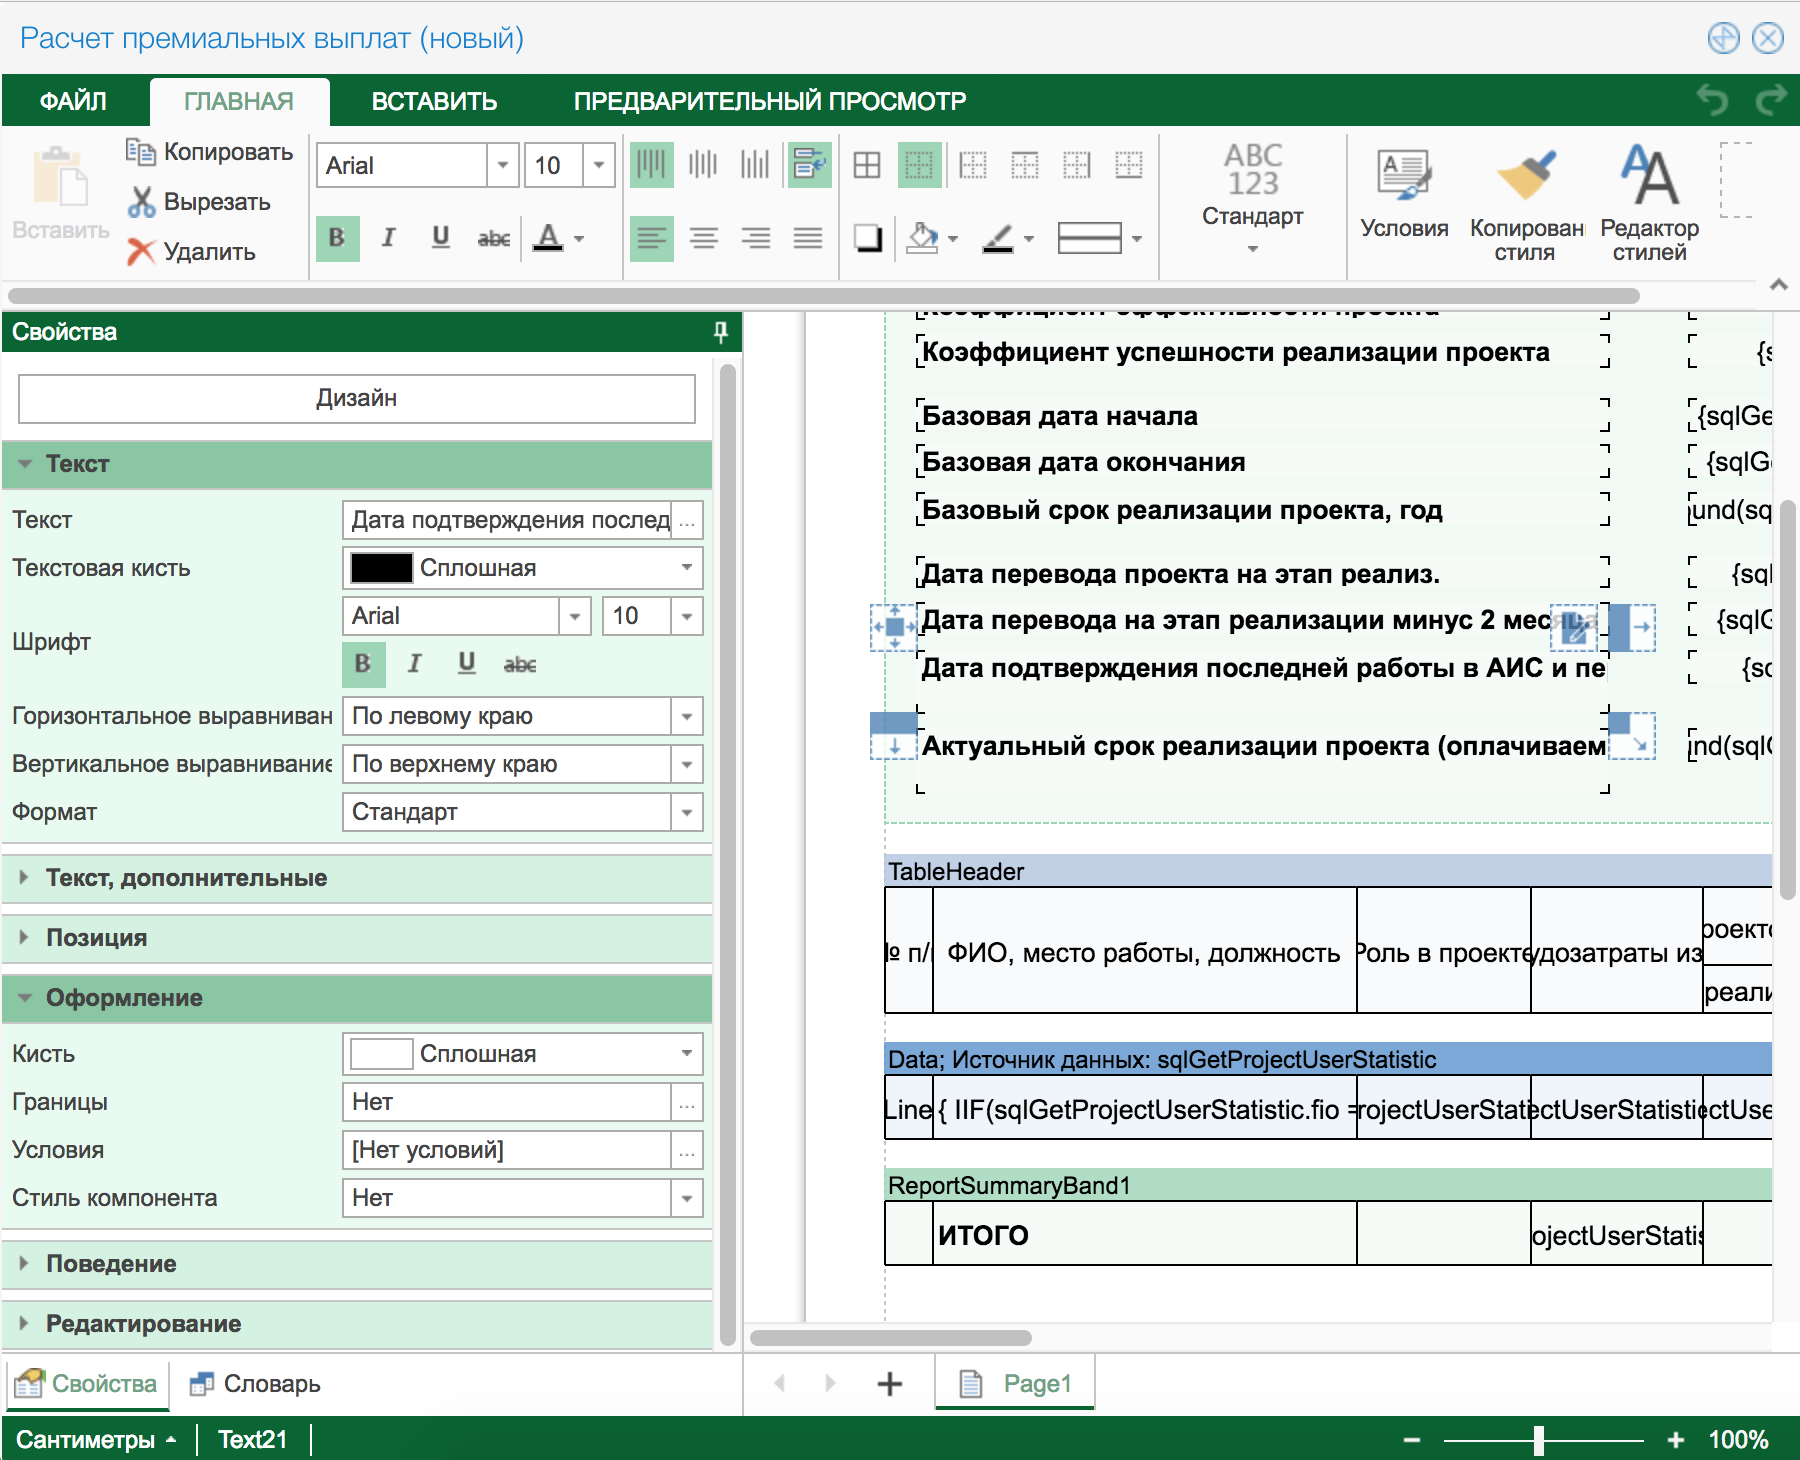Add a new page with plus button

(x=889, y=1384)
